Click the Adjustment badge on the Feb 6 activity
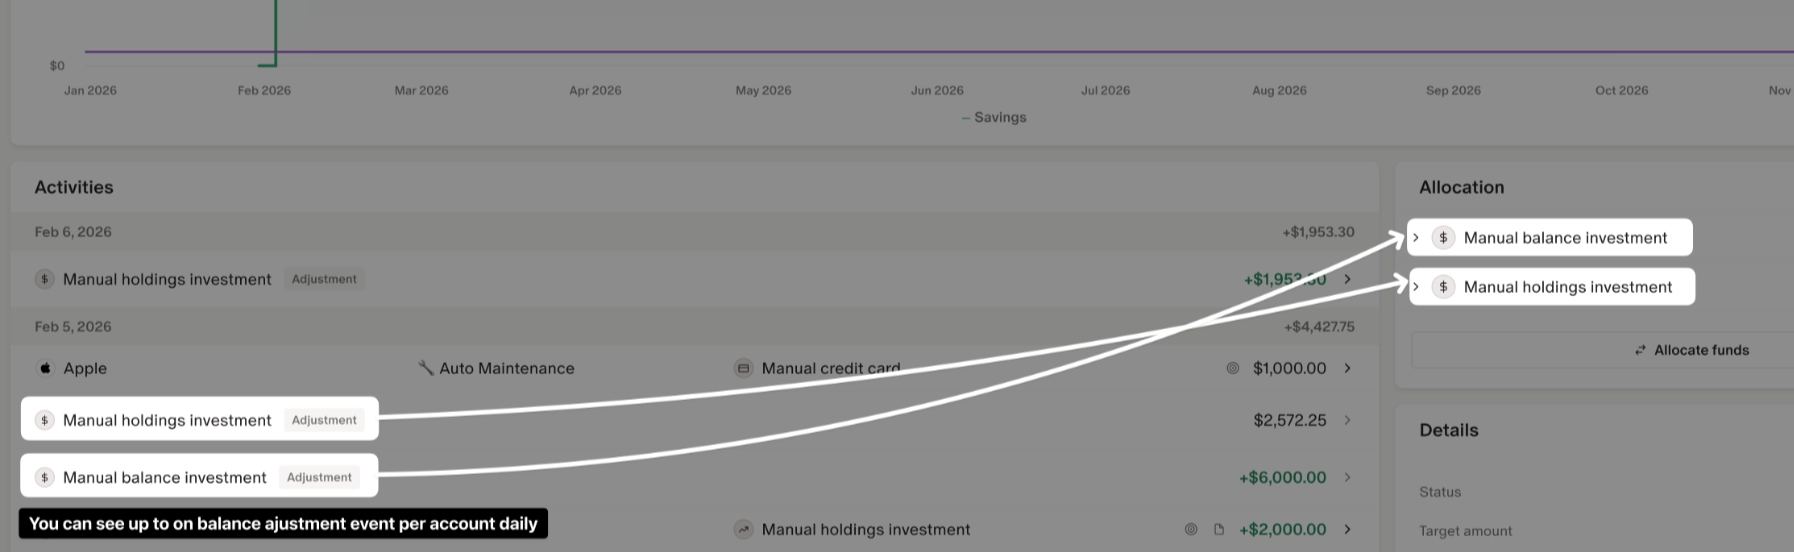The height and width of the screenshot is (552, 1794). click(x=324, y=279)
